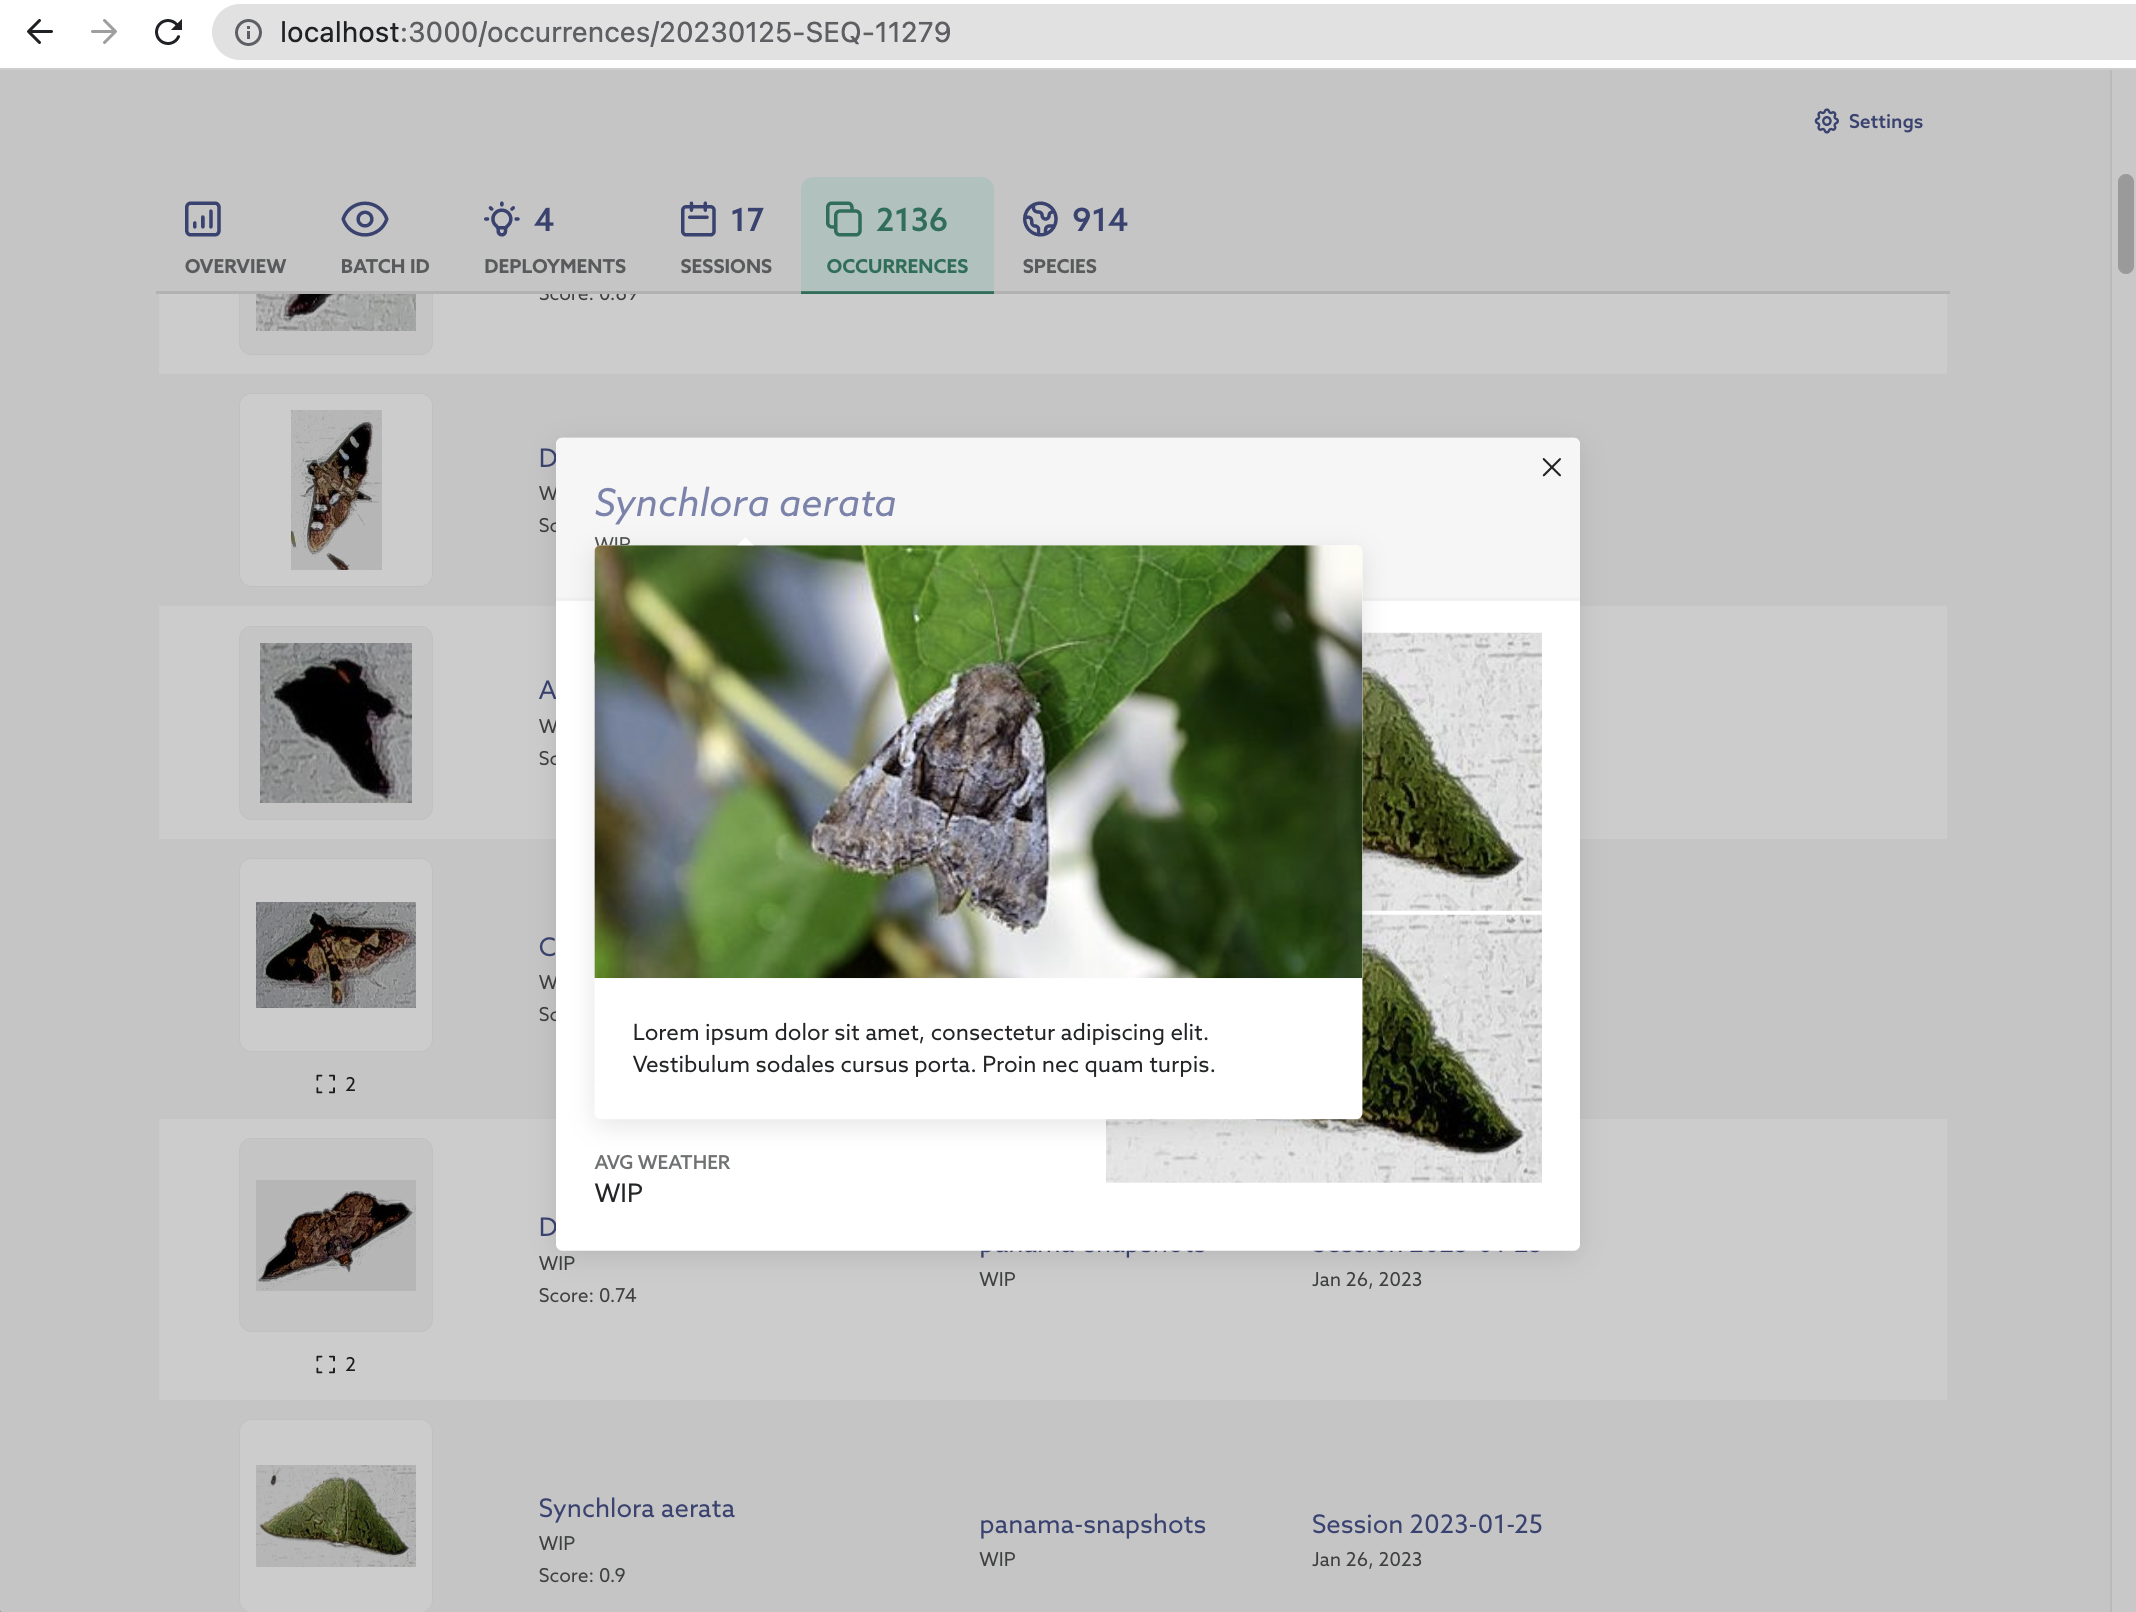This screenshot has width=2136, height=1612.
Task: Click the Deployments lightbulb icon
Action: 501,219
